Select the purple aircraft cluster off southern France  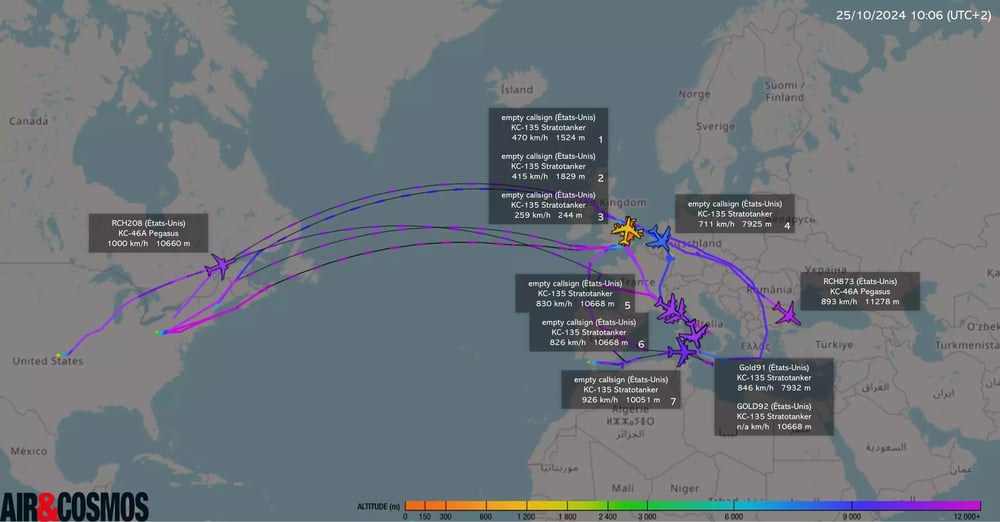click(672, 309)
